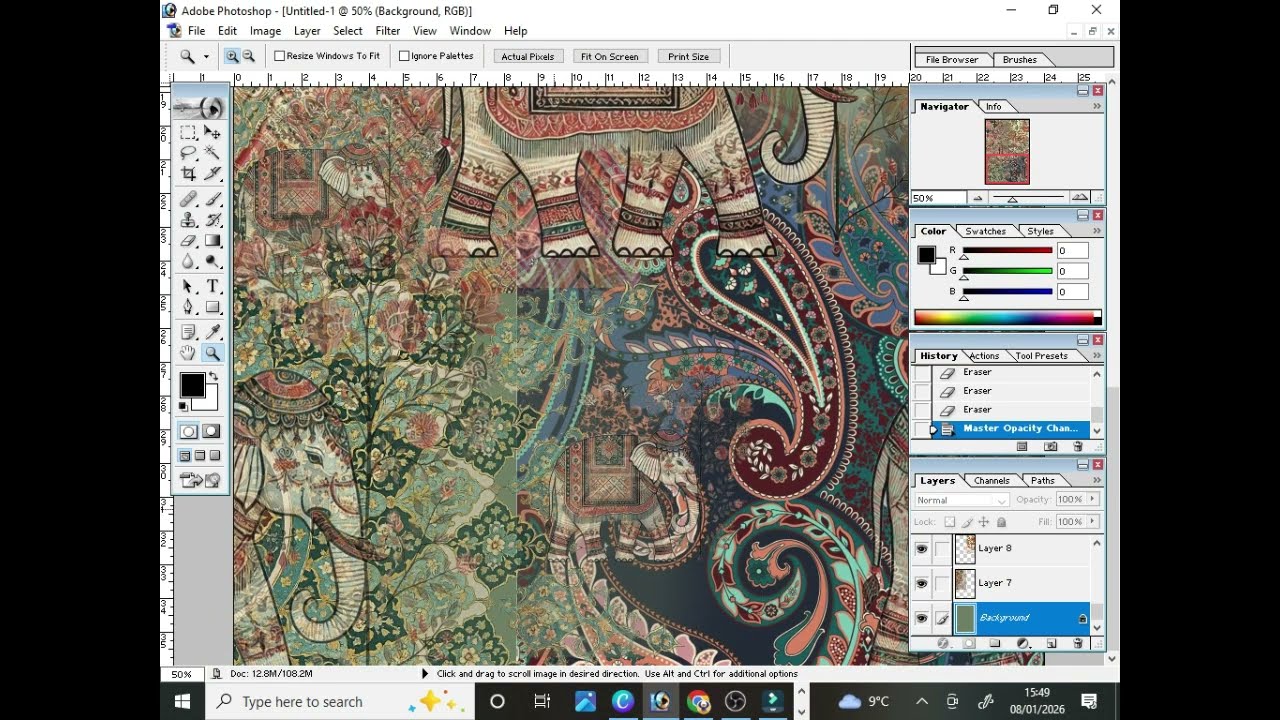Switch to Quick Mask mode
Screen dimensions: 1280x720
tap(211, 431)
